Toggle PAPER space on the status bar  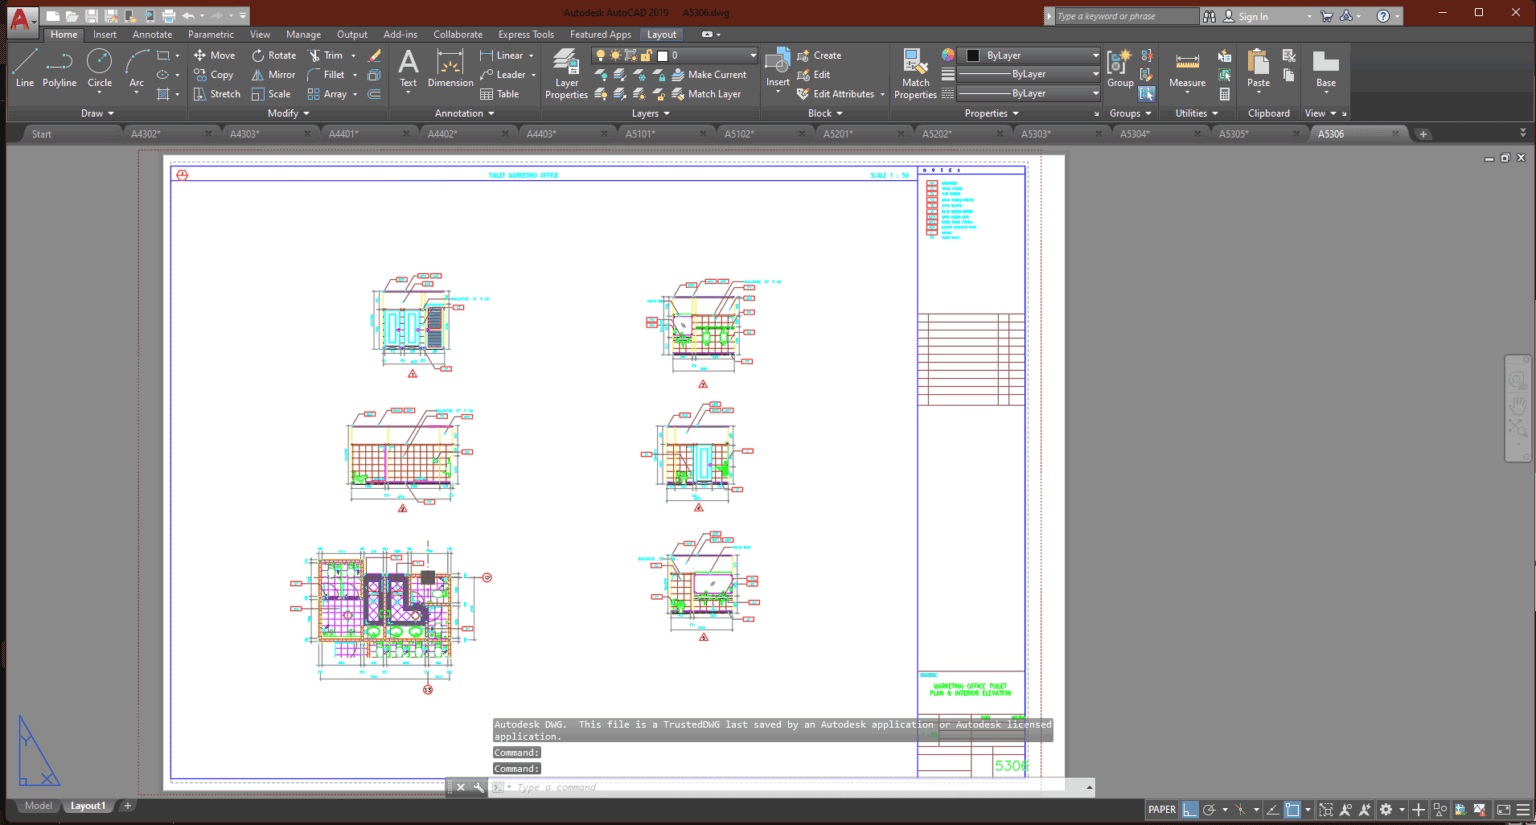click(1162, 809)
